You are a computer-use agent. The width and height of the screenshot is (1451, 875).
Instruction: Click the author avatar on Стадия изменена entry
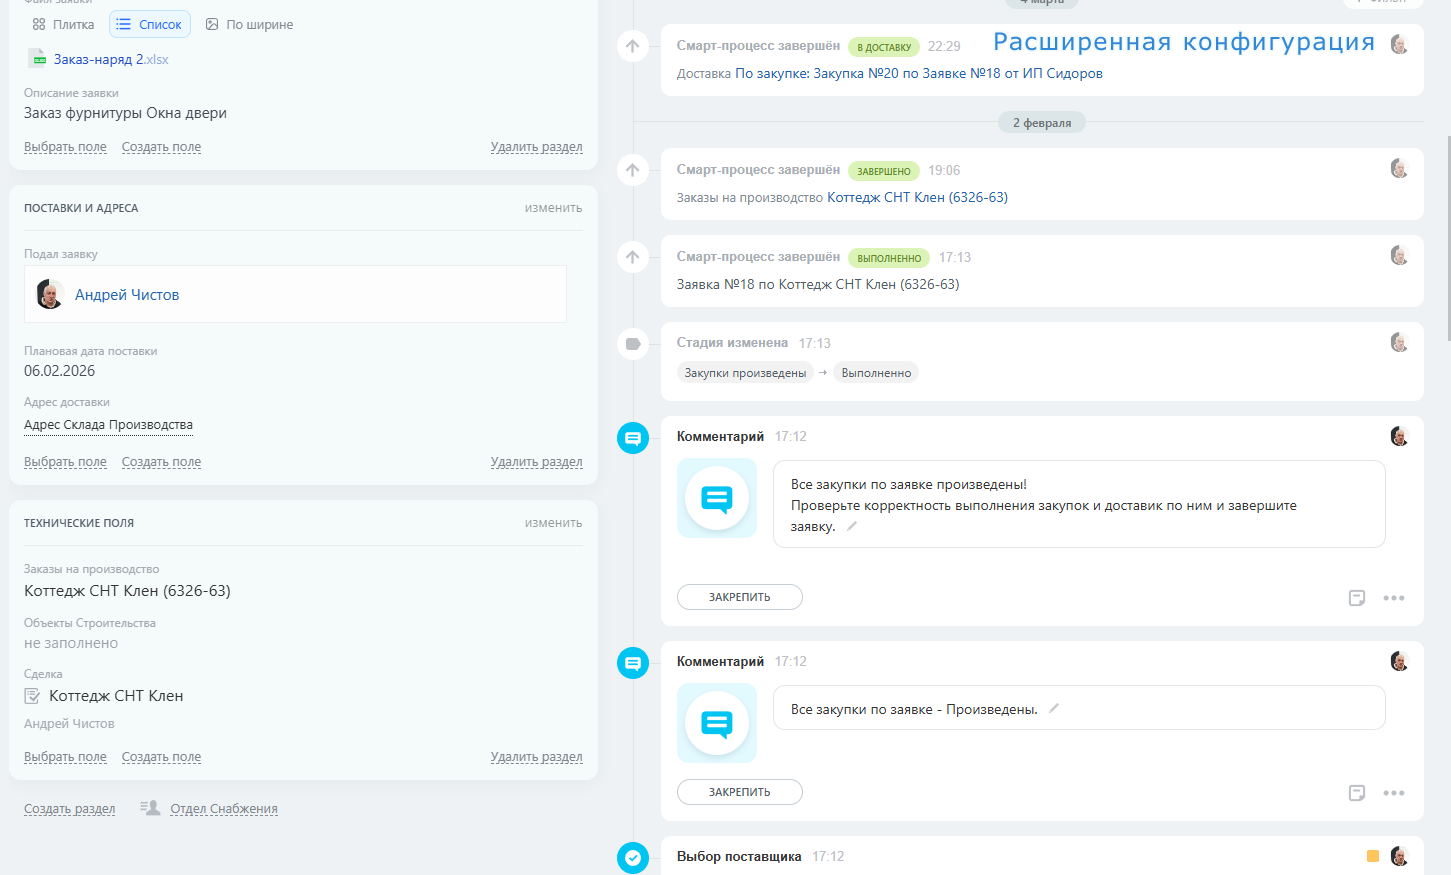click(x=1399, y=342)
